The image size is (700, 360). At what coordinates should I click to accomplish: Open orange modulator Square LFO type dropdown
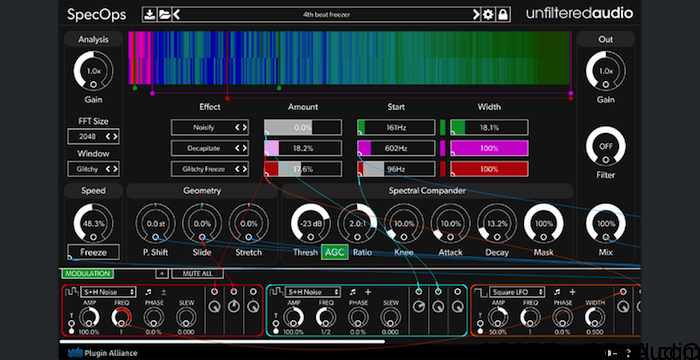coord(517,292)
